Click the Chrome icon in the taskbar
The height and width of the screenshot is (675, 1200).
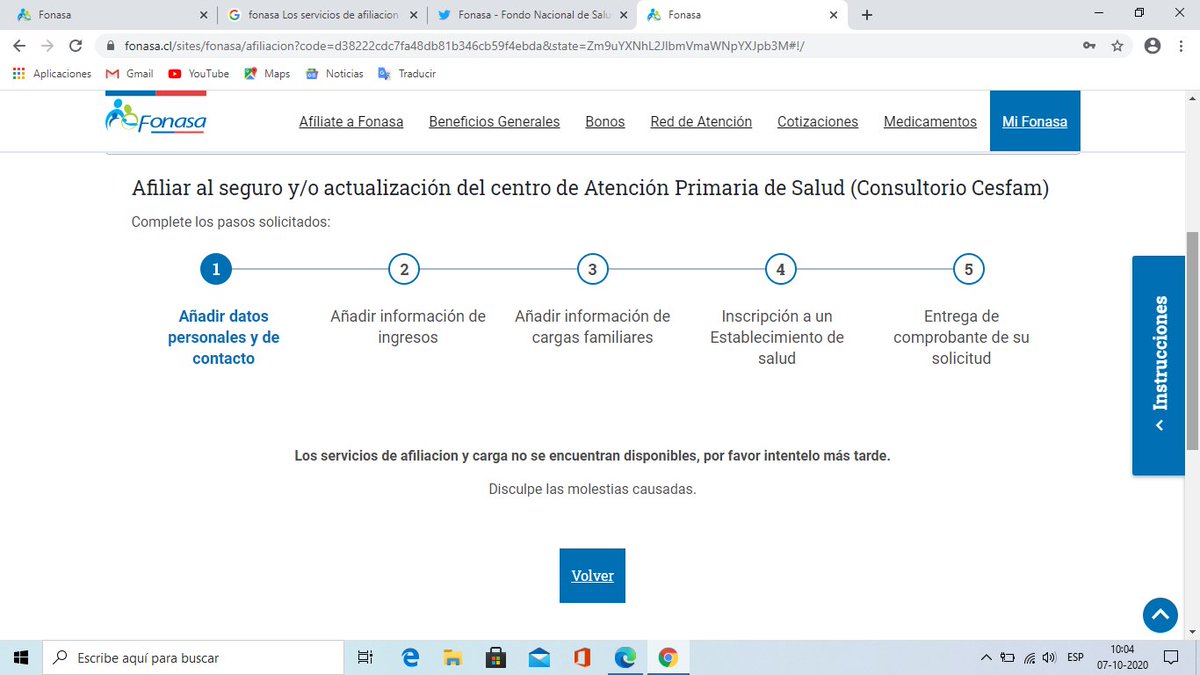[668, 657]
